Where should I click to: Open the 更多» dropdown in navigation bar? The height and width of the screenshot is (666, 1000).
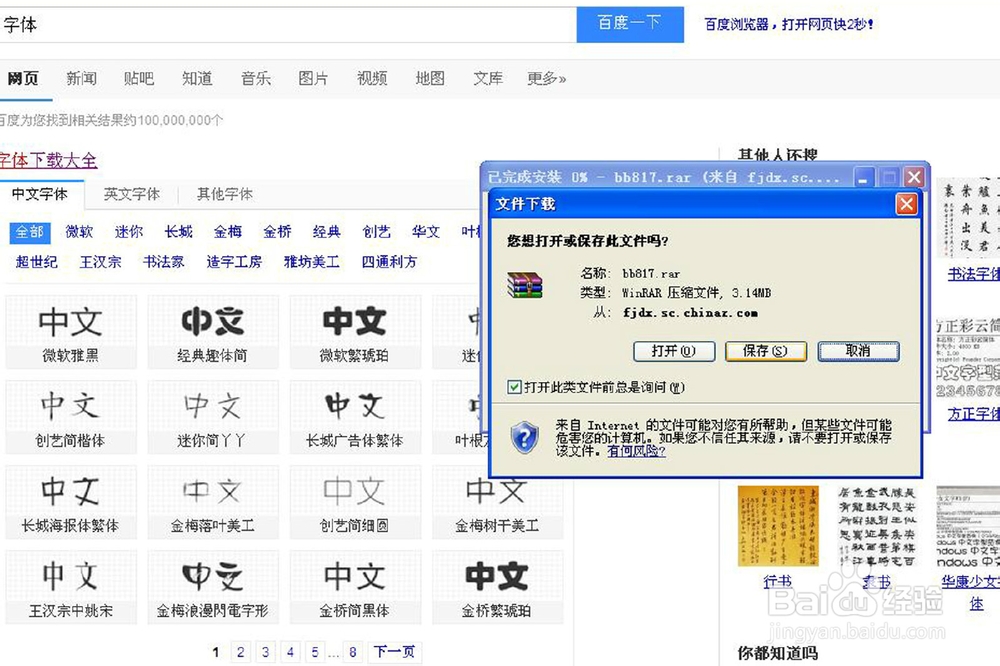click(545, 79)
